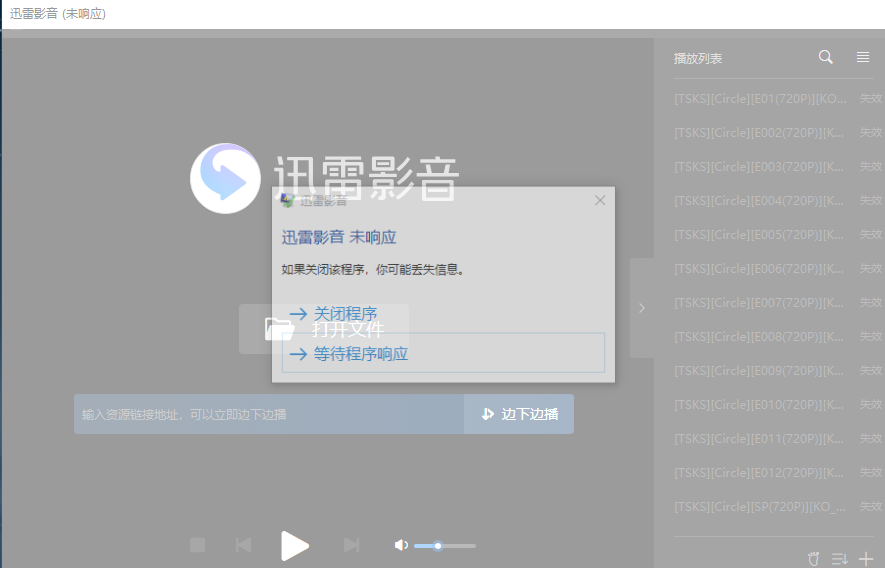Collapse the playlist side panel arrow
The height and width of the screenshot is (568, 885).
tap(642, 308)
